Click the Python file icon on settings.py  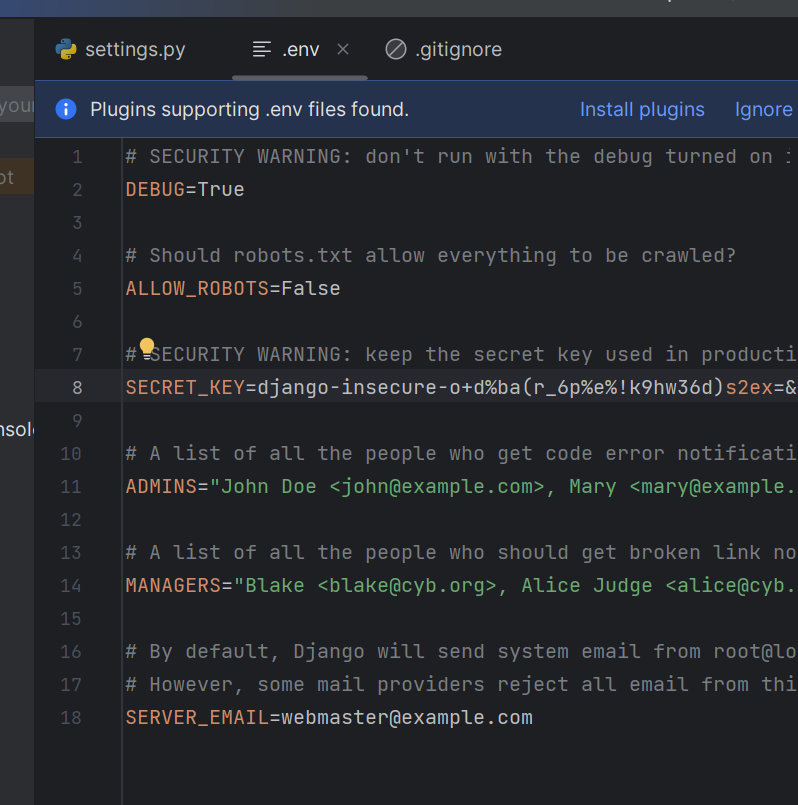point(66,49)
